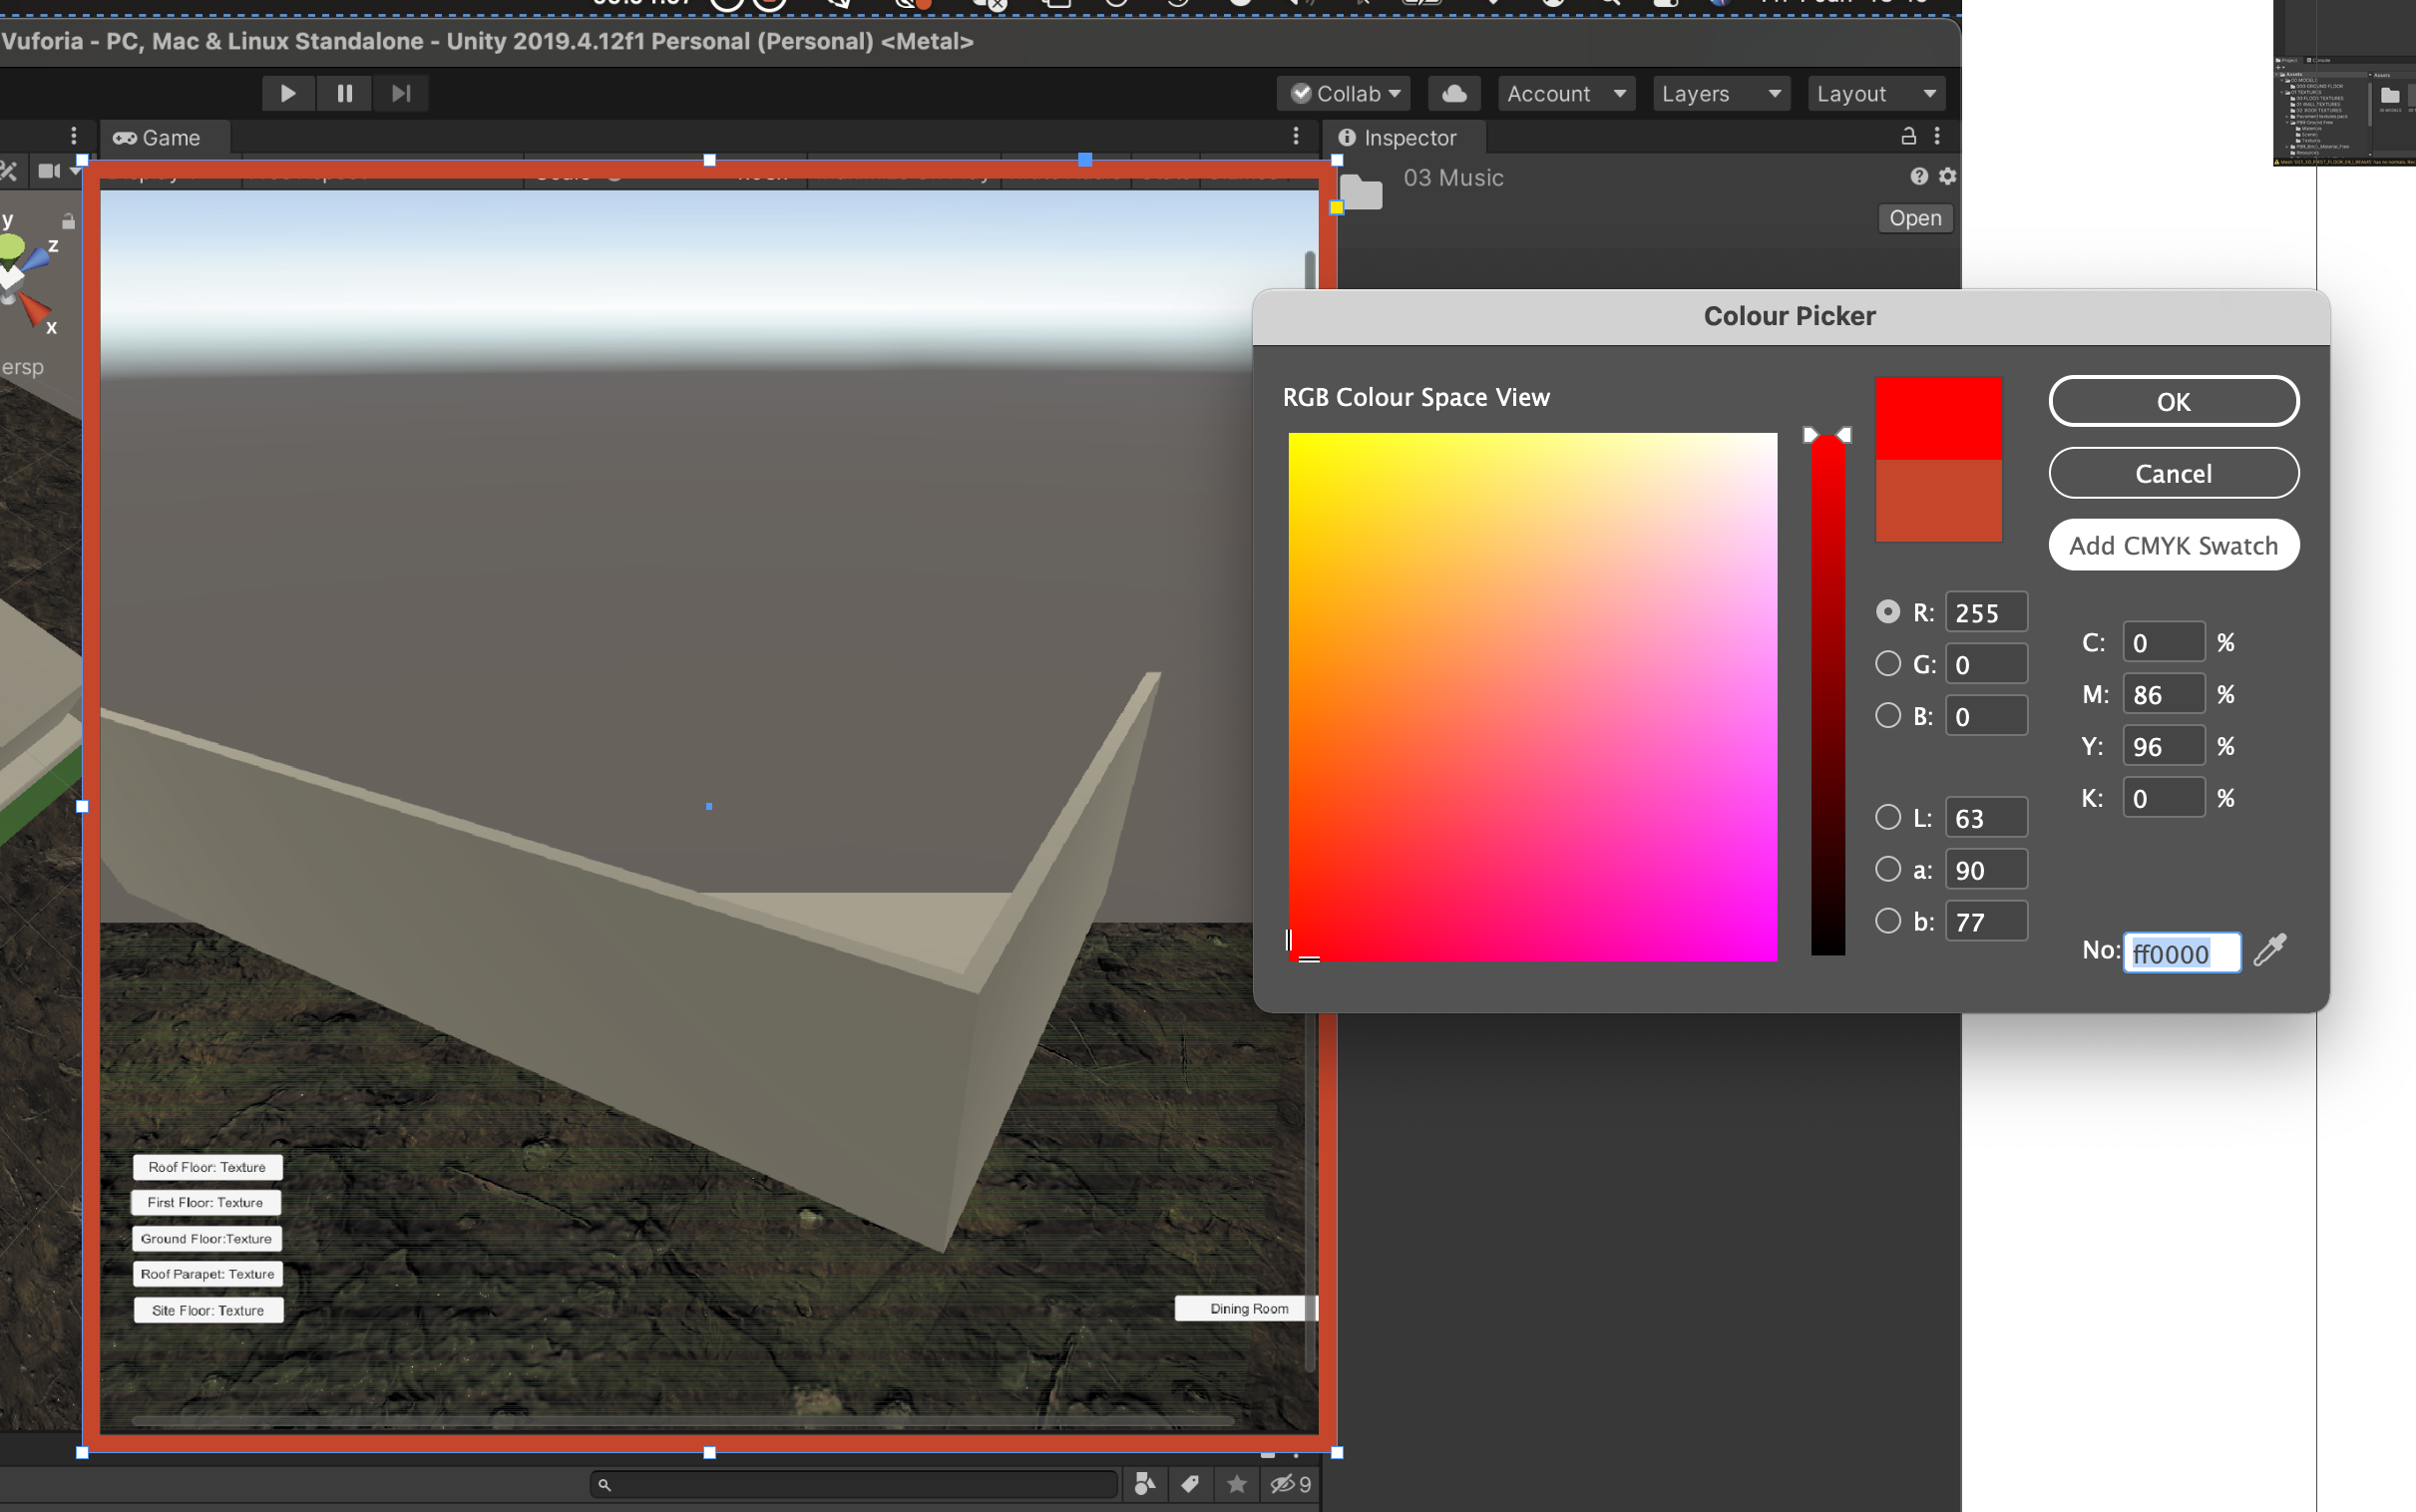Click Add CMYK Swatch
The width and height of the screenshot is (2416, 1512).
point(2173,545)
